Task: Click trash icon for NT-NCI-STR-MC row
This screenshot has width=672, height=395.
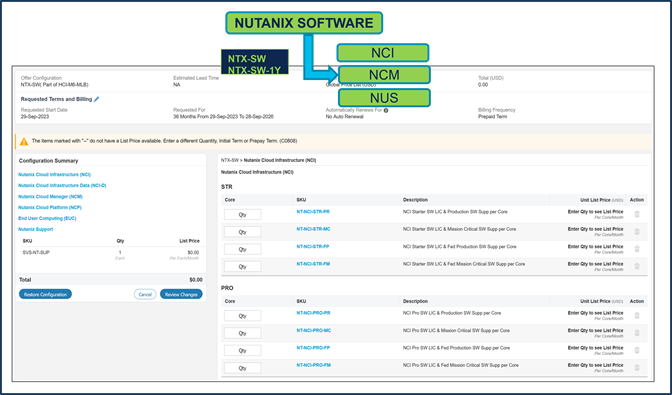Action: 637,232
